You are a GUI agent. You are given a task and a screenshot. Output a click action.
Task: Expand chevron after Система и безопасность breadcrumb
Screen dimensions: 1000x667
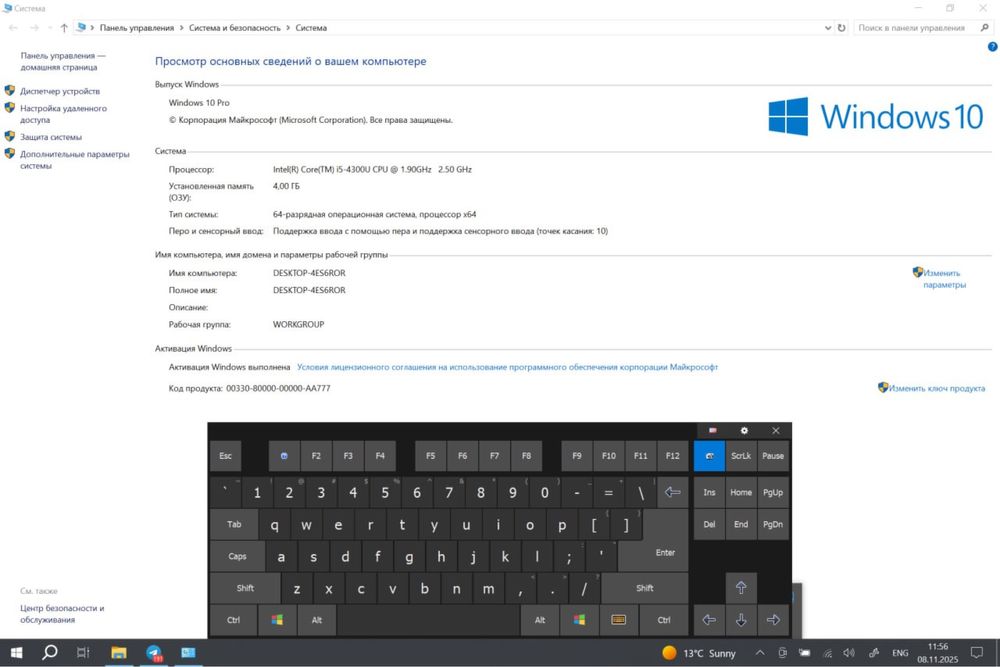(x=288, y=27)
